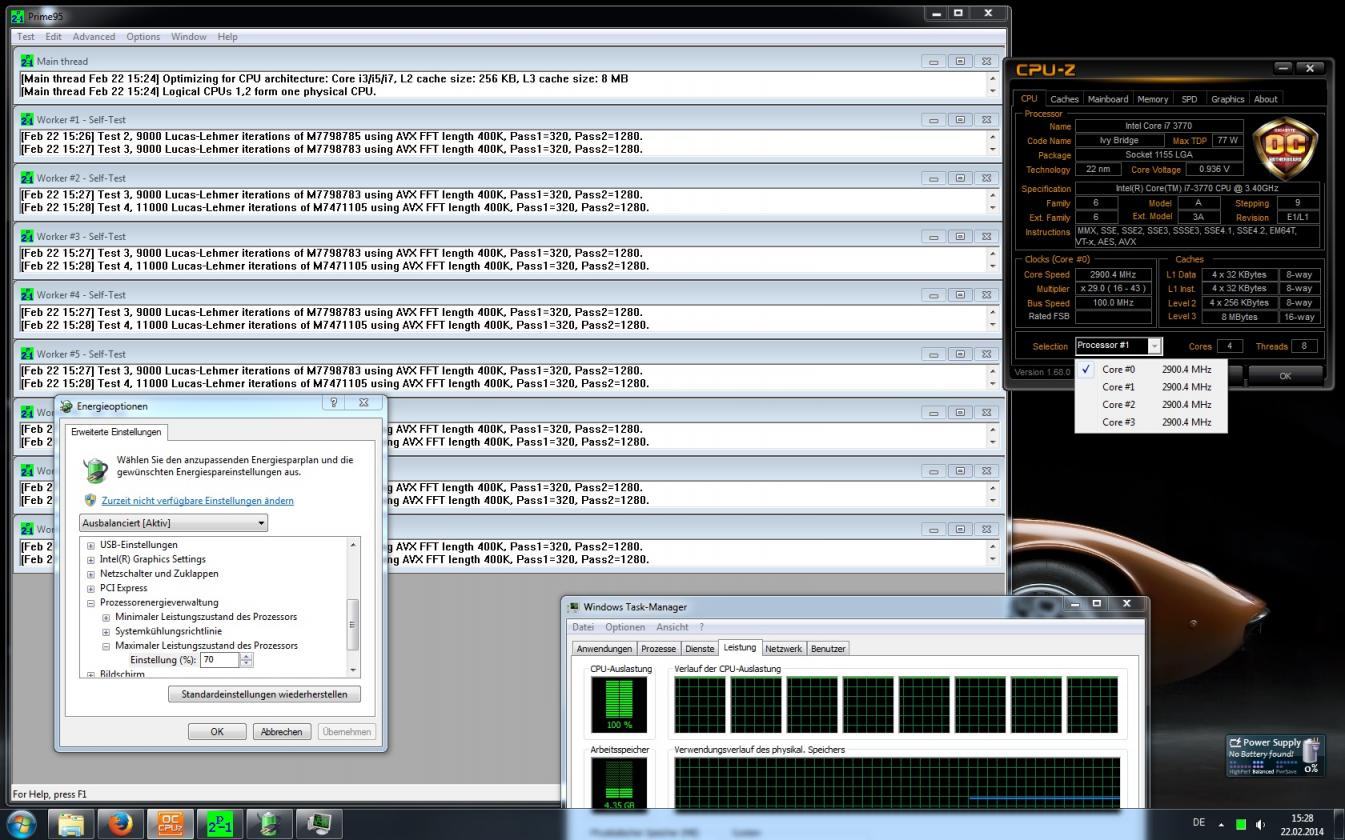The width and height of the screenshot is (1345, 840).
Task: Click the help question mark in Energieoptionen
Action: coord(334,402)
